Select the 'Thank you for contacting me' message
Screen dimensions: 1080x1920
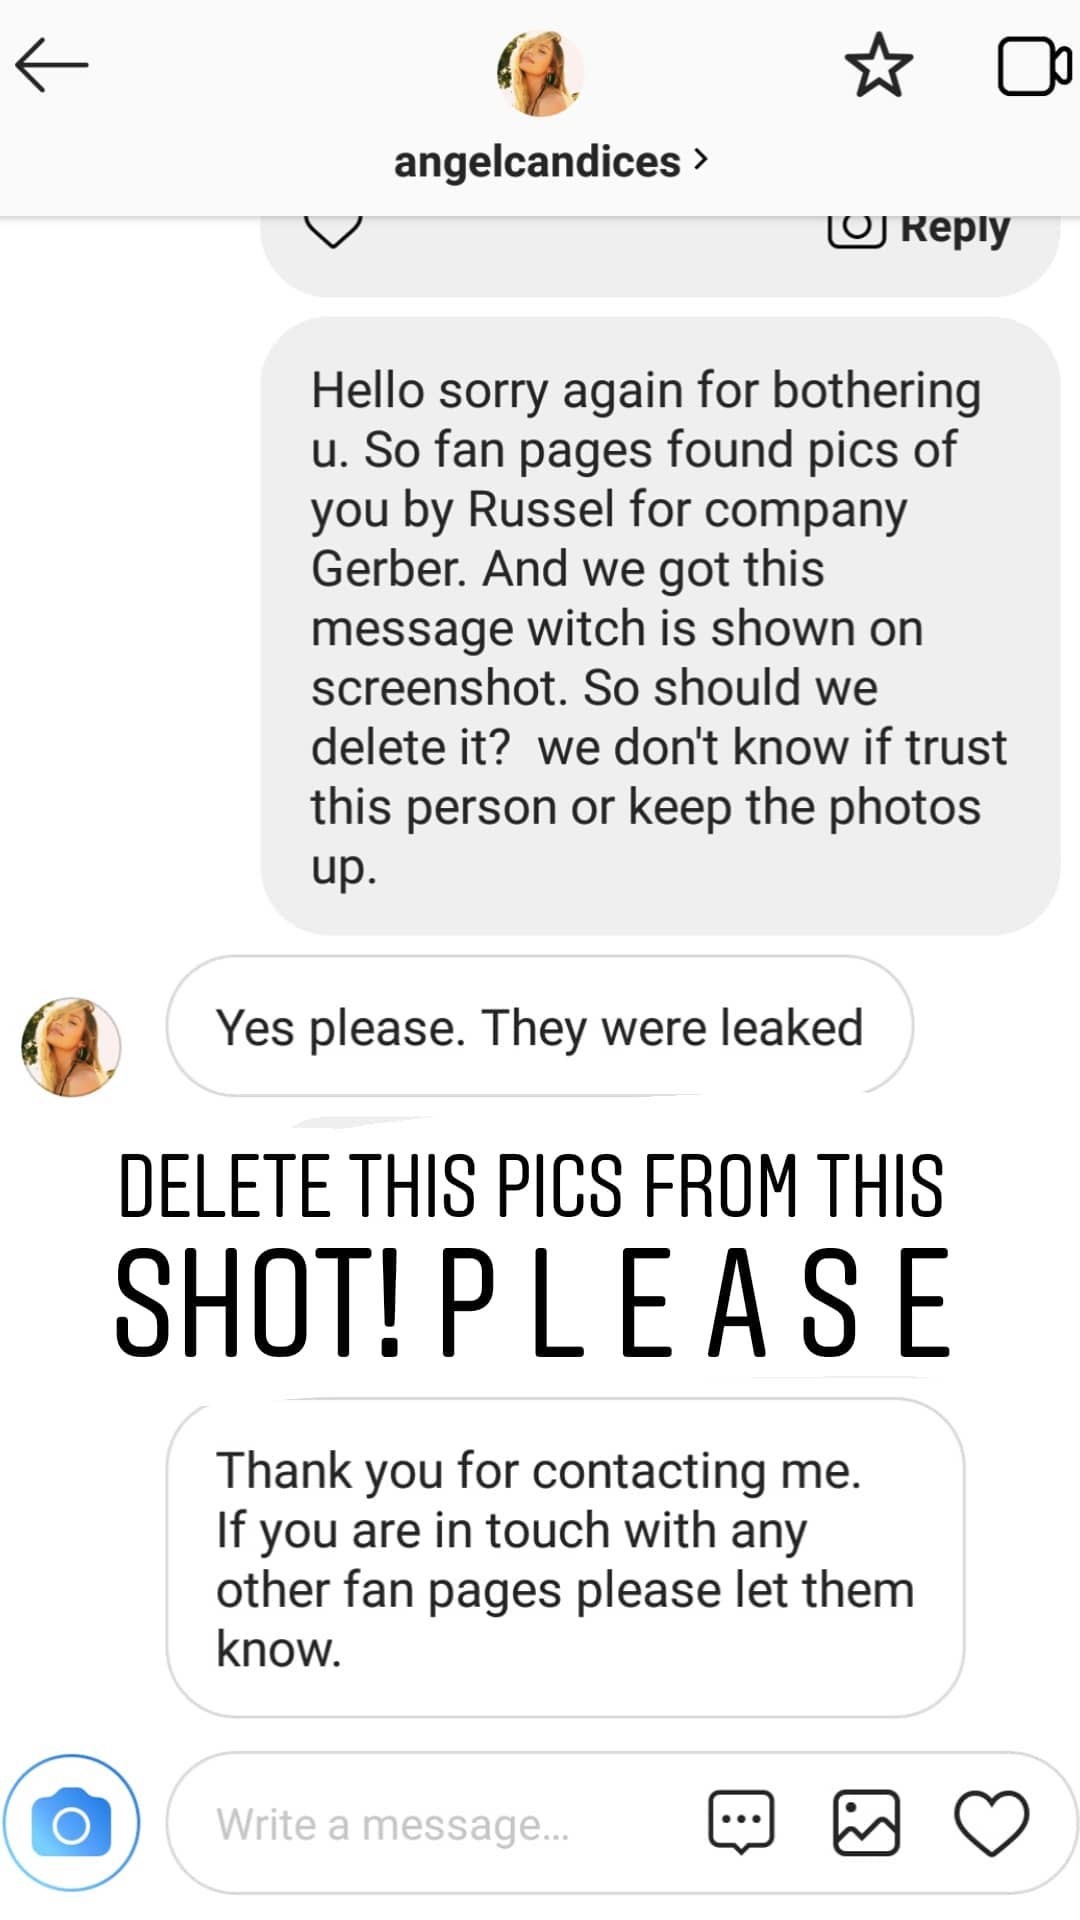click(x=565, y=1560)
